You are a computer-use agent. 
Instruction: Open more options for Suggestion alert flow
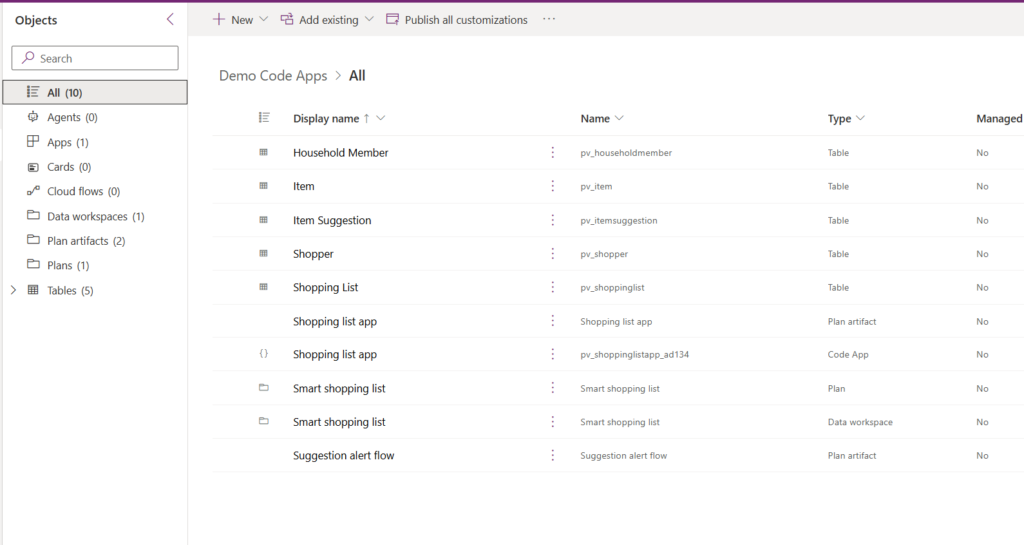(x=552, y=455)
